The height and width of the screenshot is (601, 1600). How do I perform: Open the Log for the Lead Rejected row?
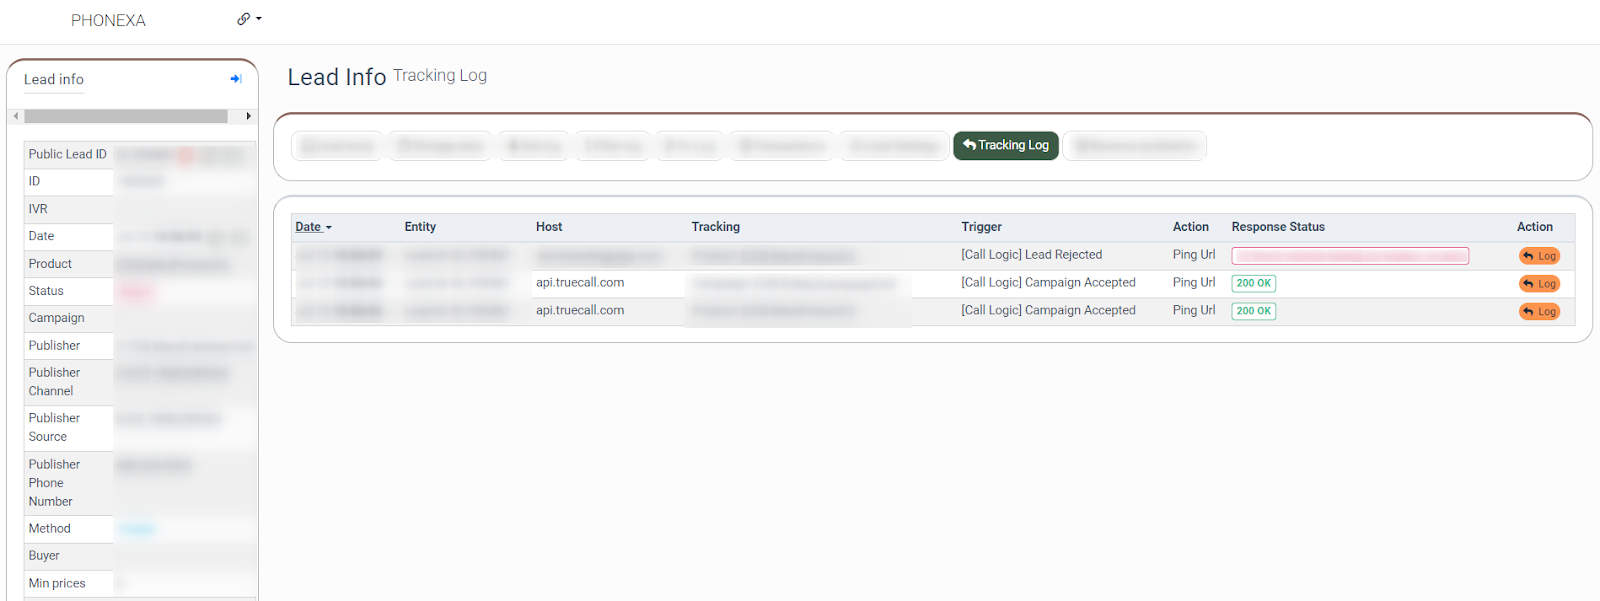pos(1539,256)
